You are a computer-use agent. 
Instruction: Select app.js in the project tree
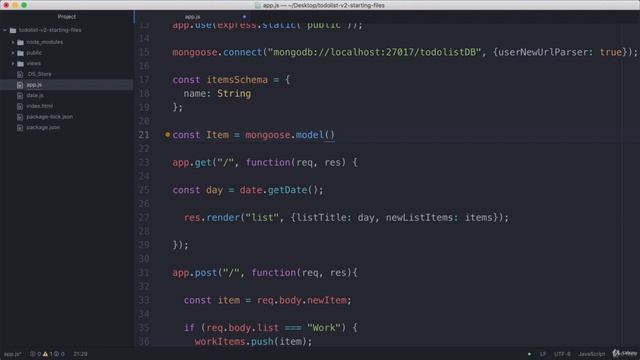coord(34,85)
